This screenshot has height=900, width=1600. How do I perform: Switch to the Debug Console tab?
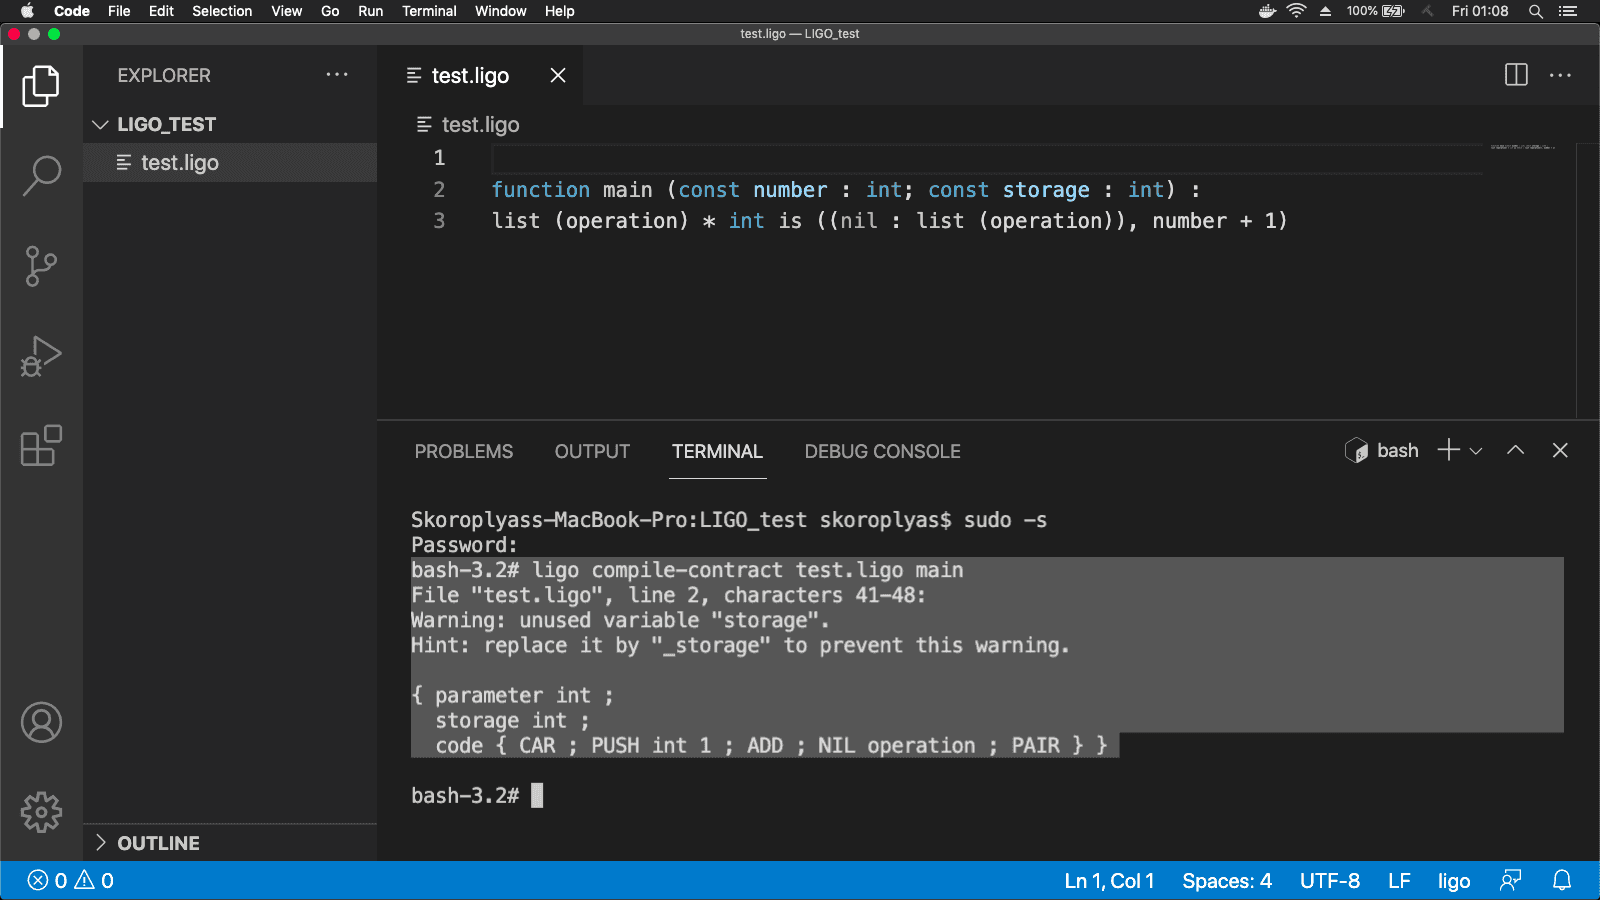click(x=882, y=451)
